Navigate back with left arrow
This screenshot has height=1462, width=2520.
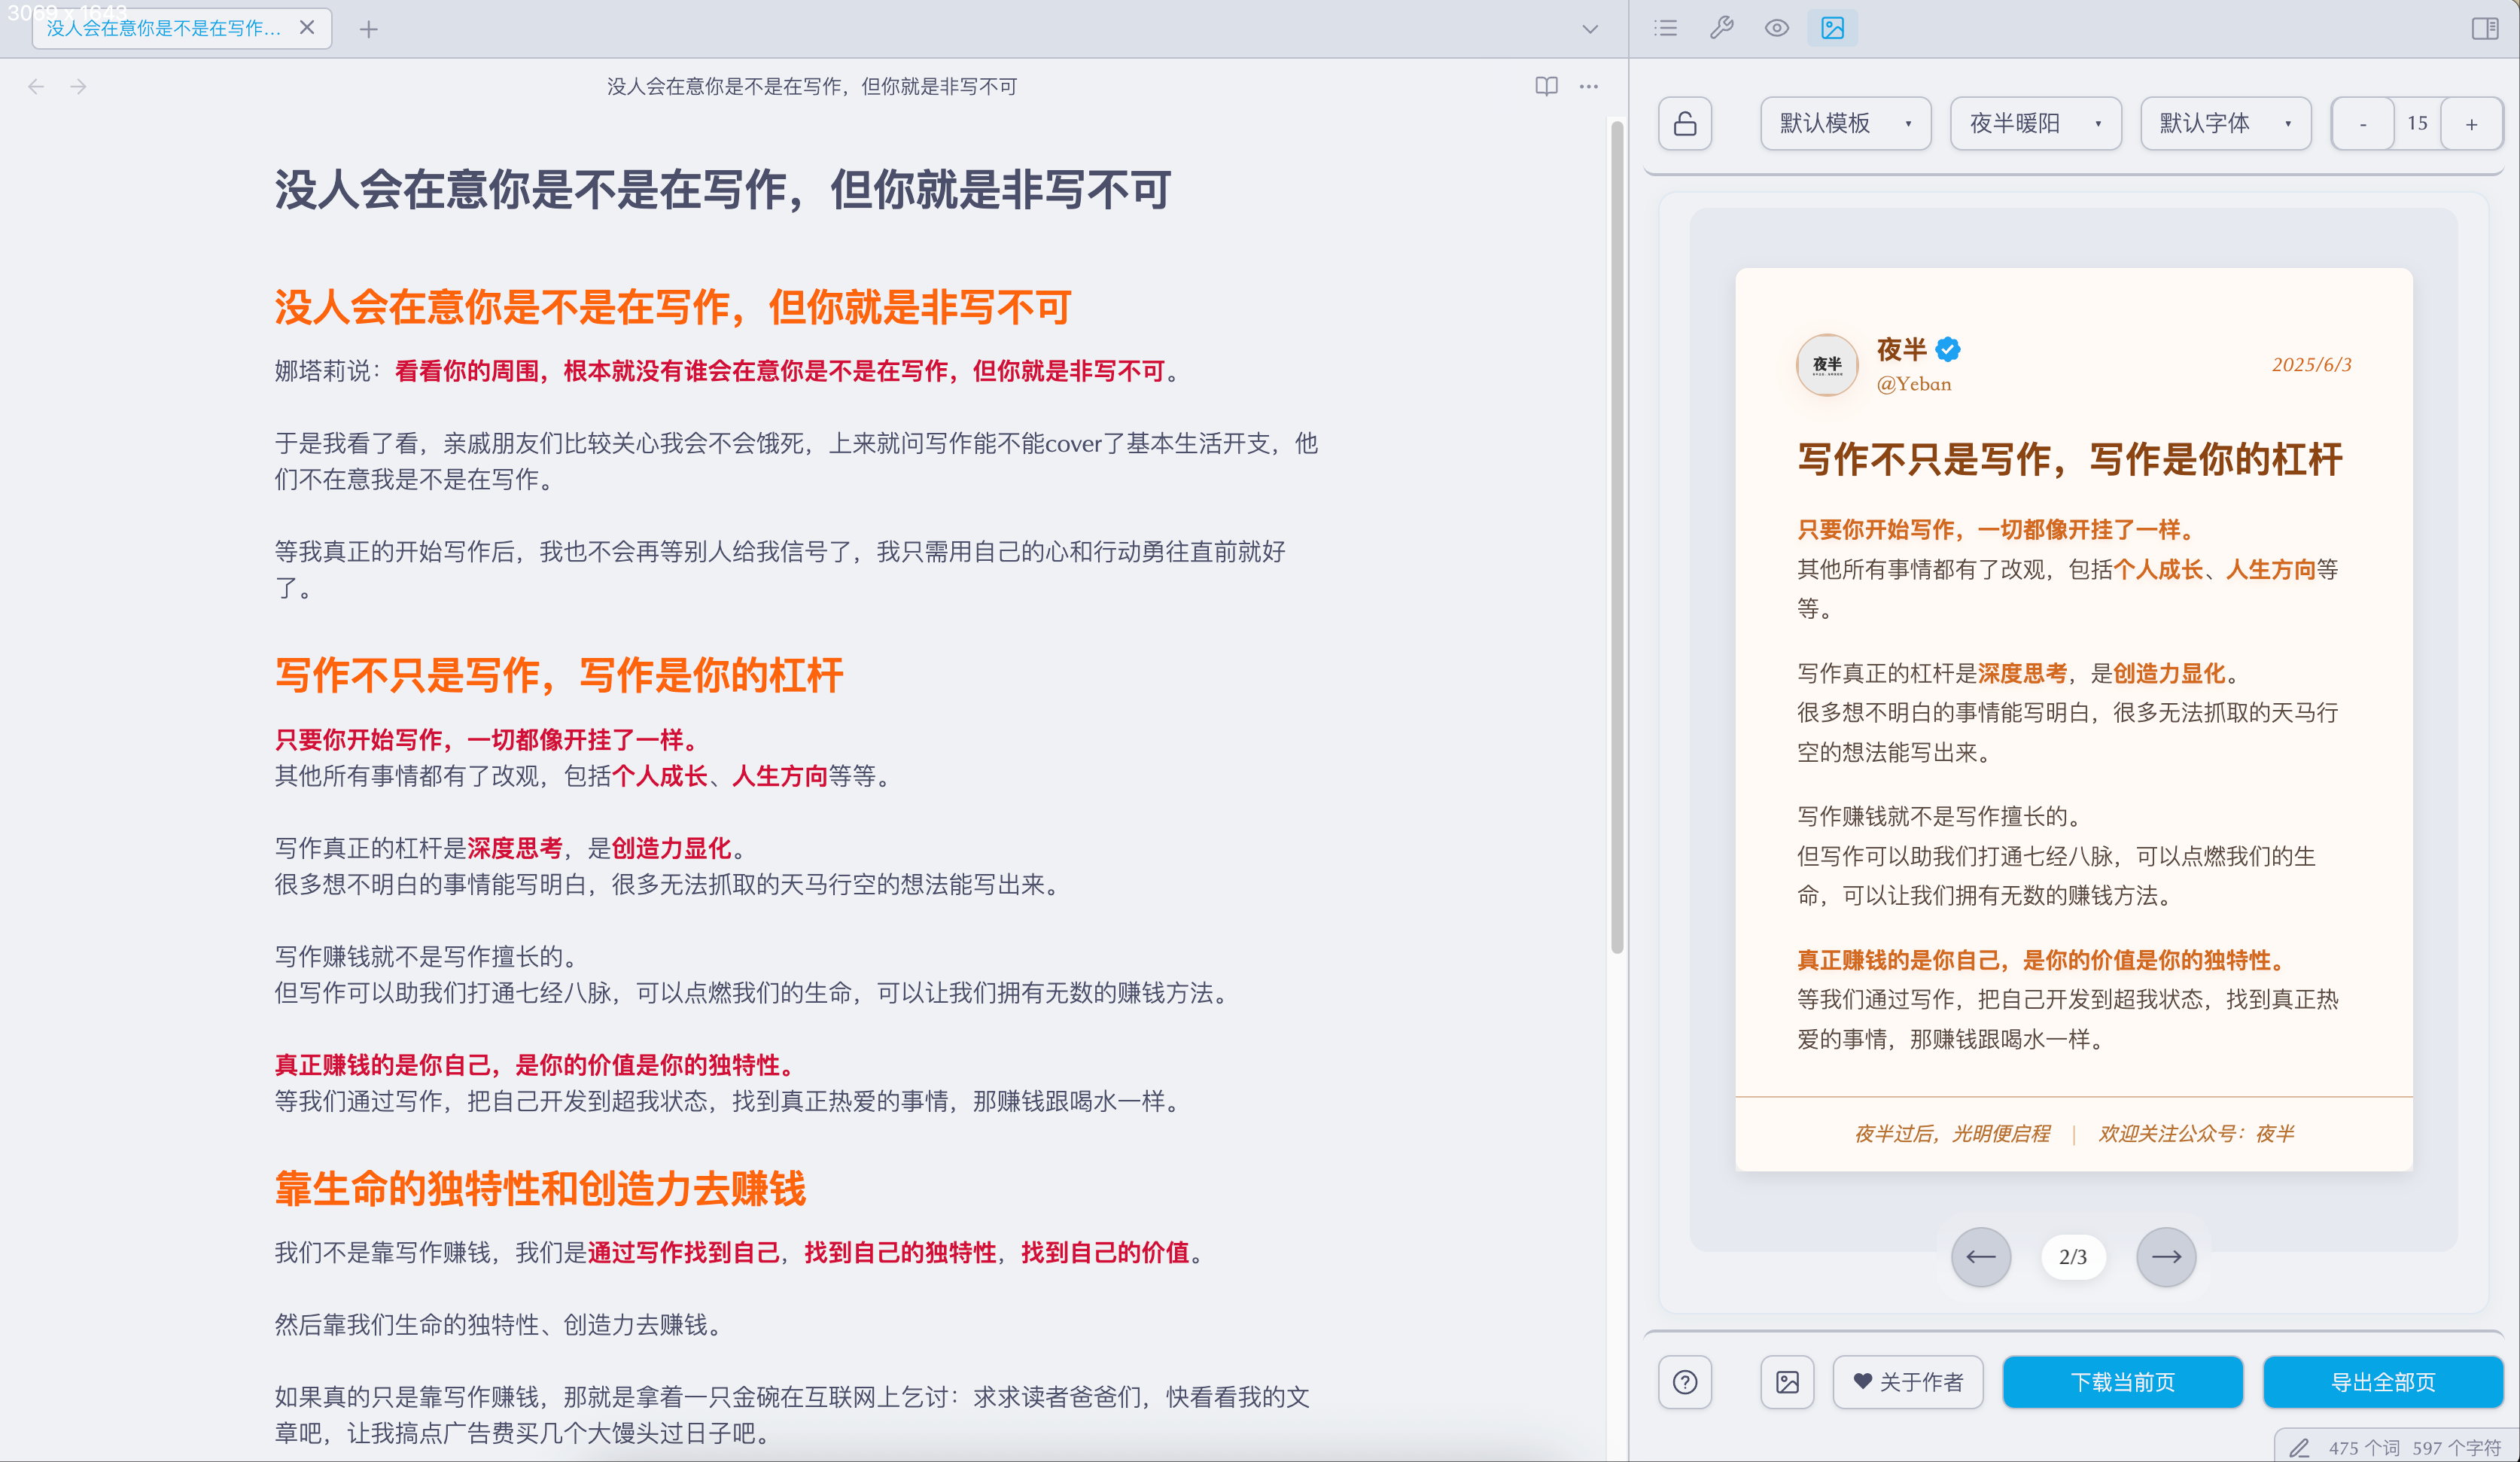pos(36,86)
